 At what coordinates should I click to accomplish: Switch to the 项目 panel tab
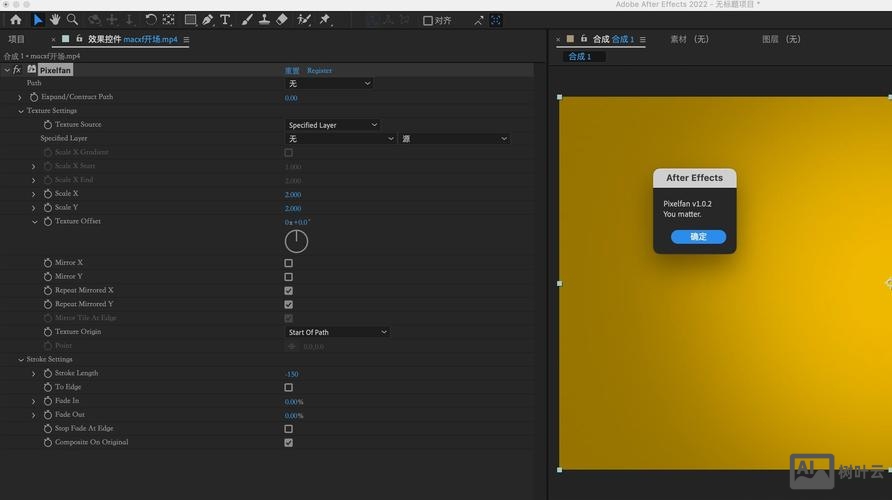tap(17, 40)
